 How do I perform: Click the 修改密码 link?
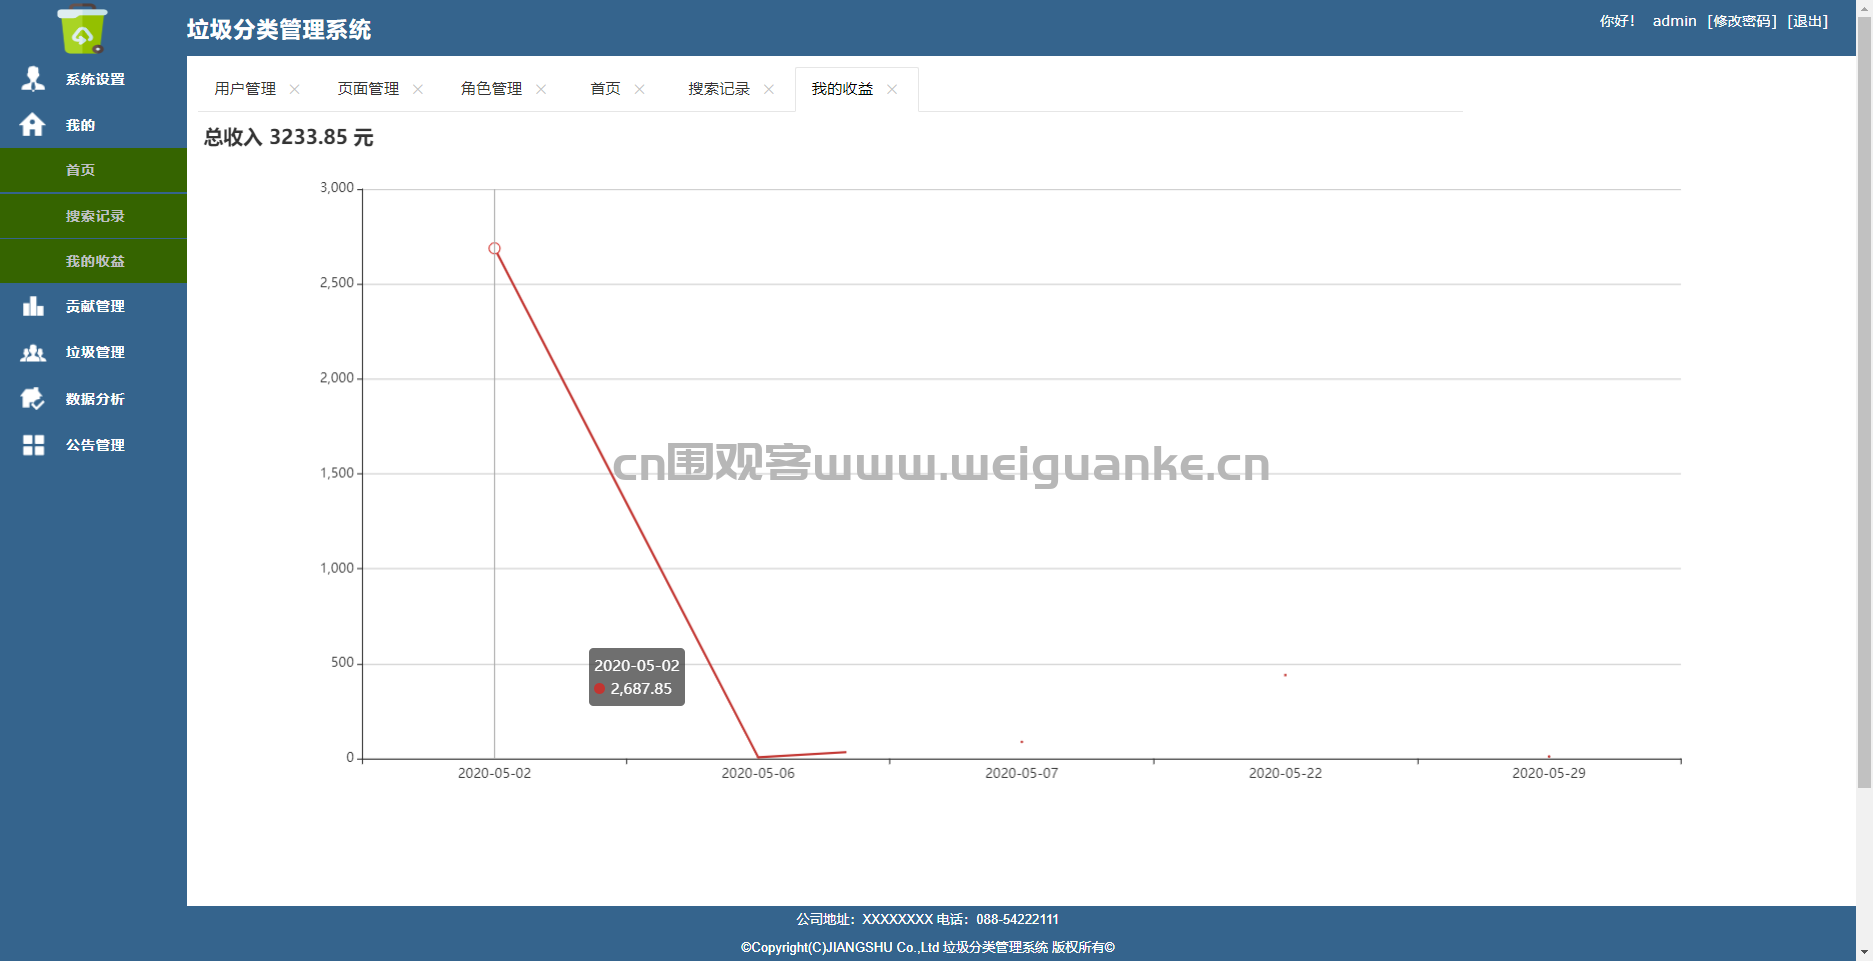pyautogui.click(x=1742, y=21)
